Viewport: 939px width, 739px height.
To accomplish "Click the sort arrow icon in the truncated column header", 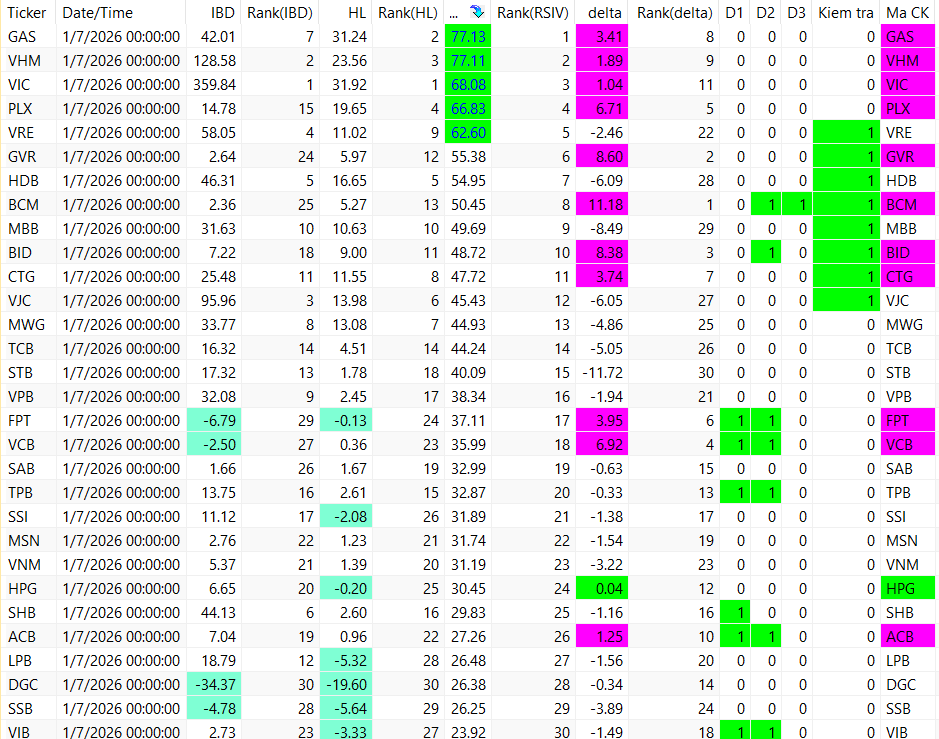I will (x=477, y=11).
